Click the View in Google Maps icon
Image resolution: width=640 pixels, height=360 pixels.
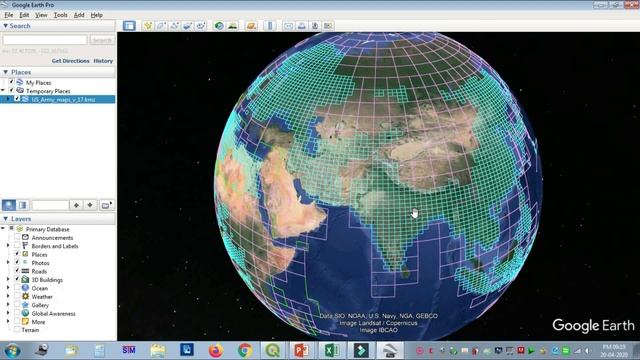point(328,26)
